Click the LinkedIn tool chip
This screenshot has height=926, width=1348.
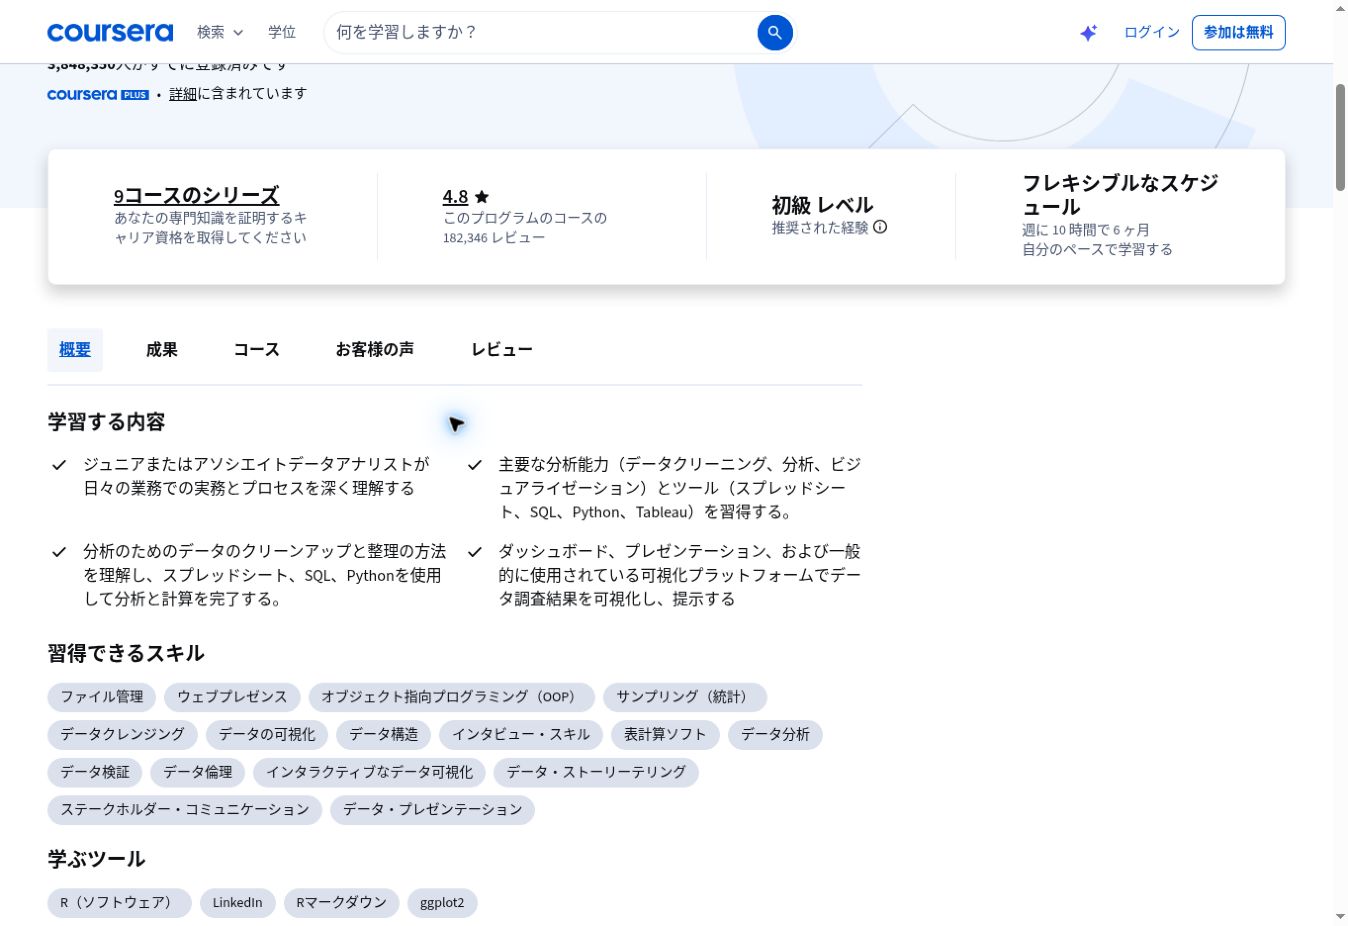click(238, 903)
